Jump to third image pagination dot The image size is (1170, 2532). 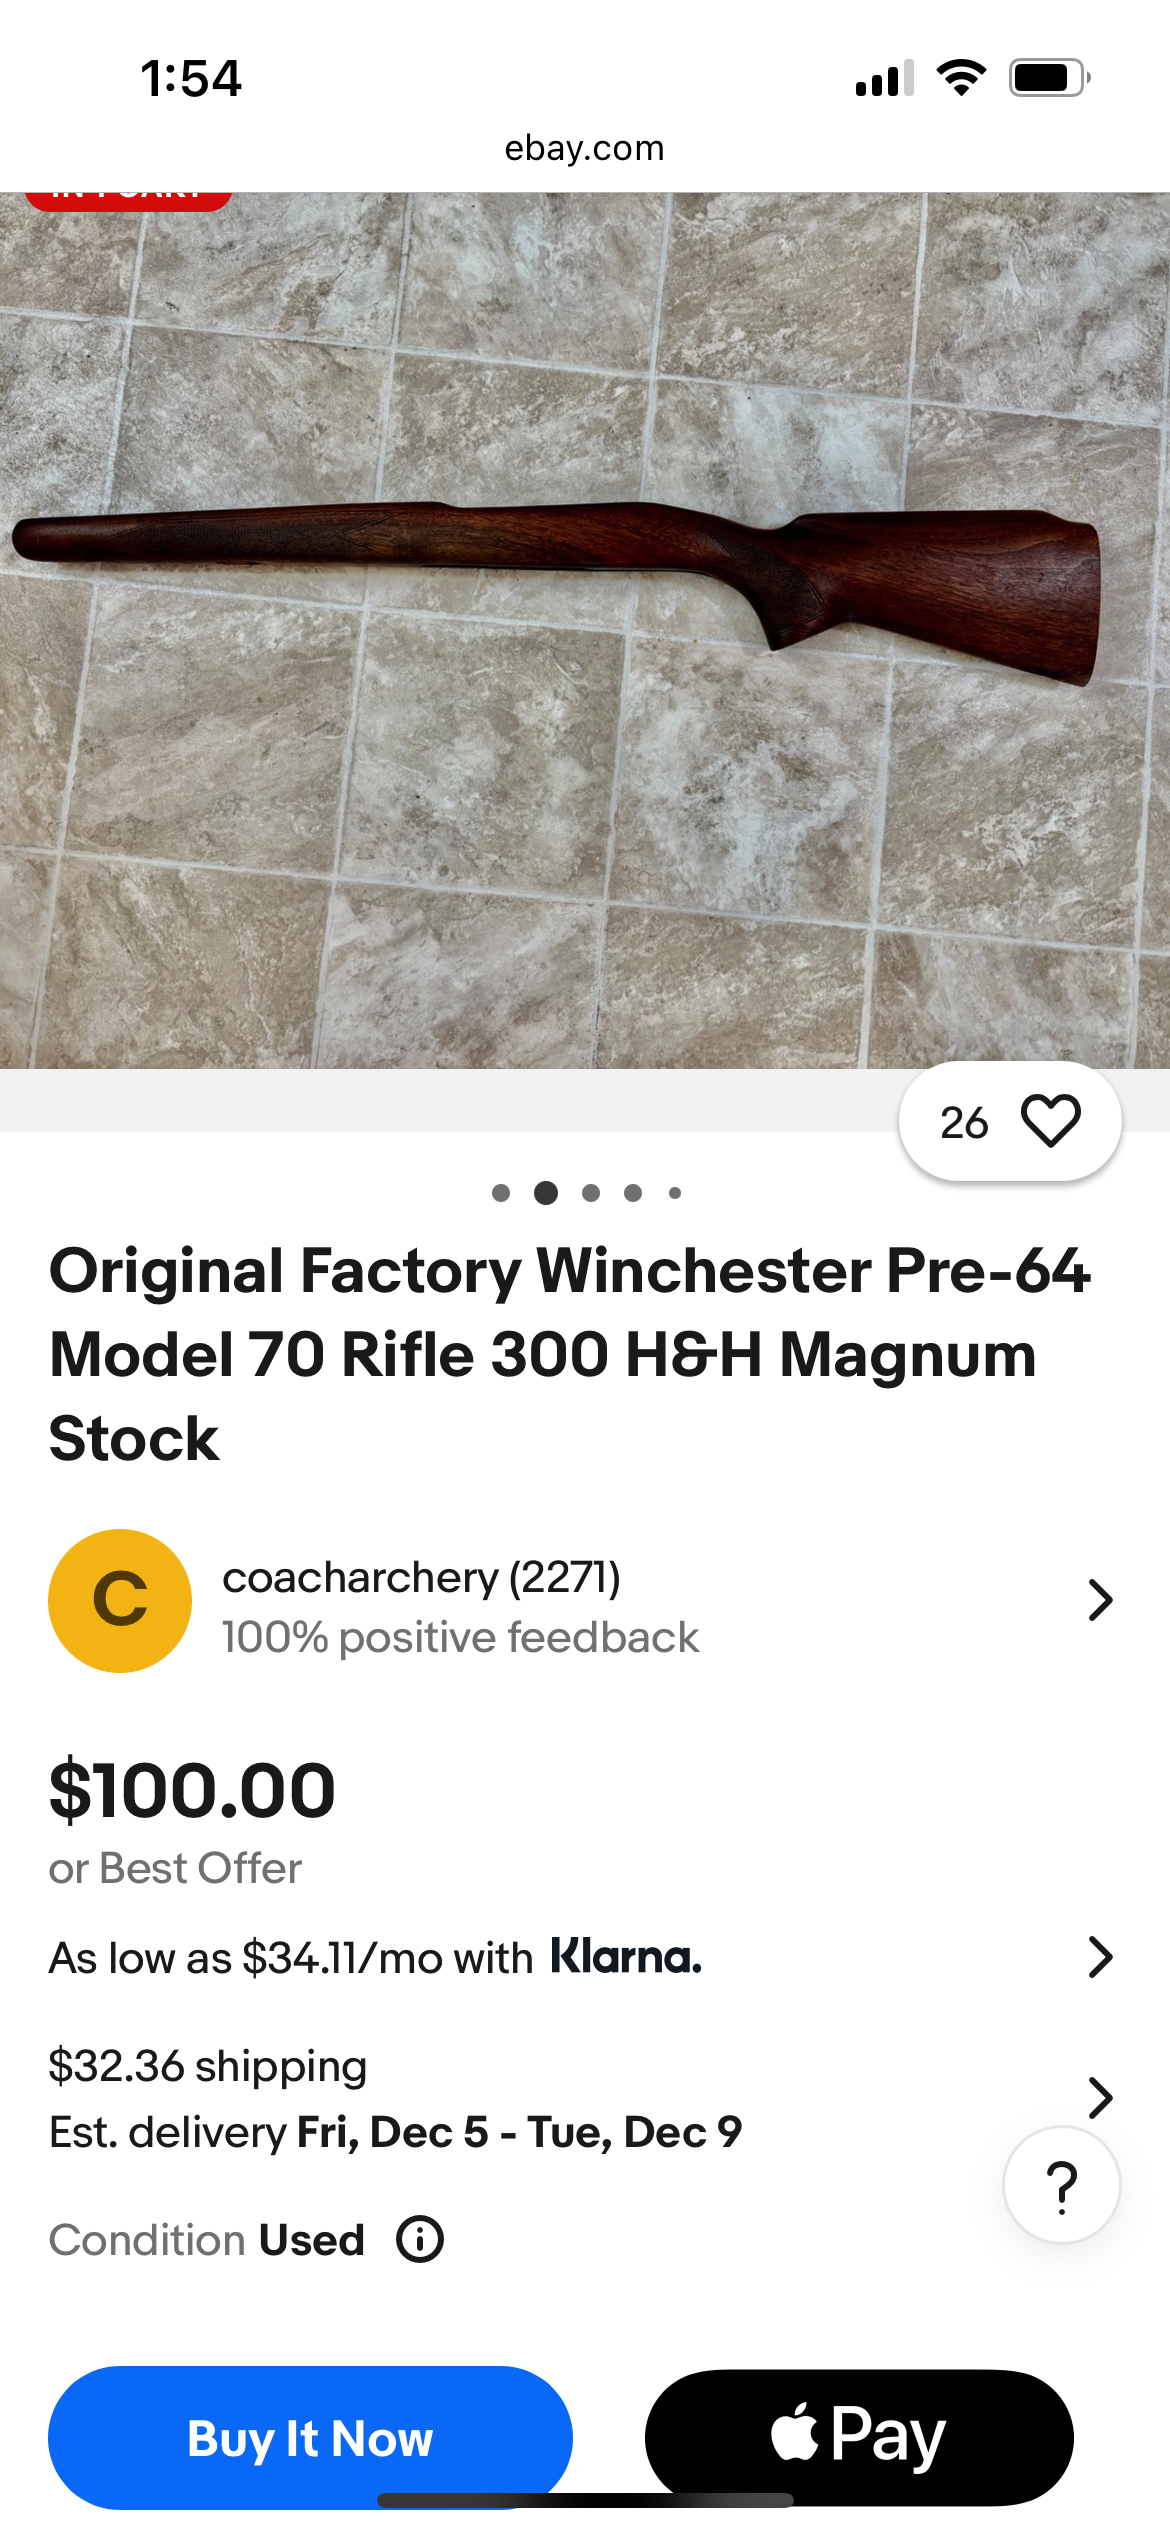[591, 1192]
